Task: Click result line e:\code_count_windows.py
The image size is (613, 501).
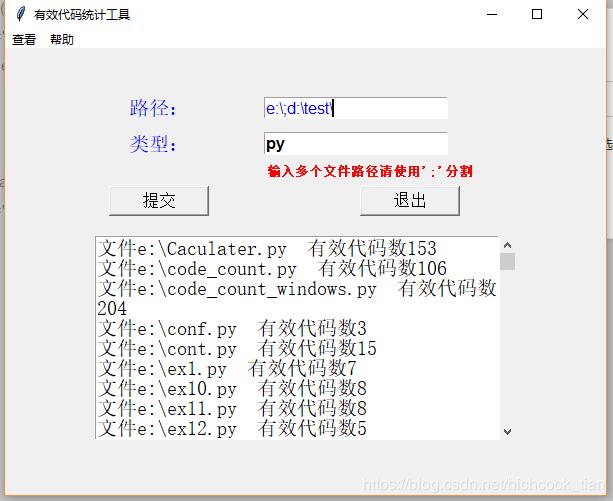Action: (x=297, y=289)
